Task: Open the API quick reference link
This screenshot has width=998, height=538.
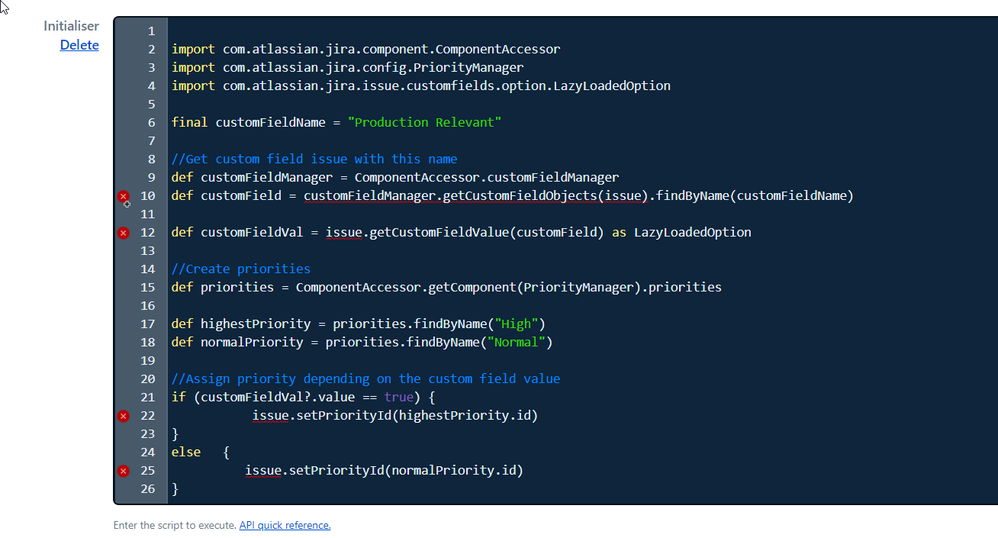Action: (285, 525)
